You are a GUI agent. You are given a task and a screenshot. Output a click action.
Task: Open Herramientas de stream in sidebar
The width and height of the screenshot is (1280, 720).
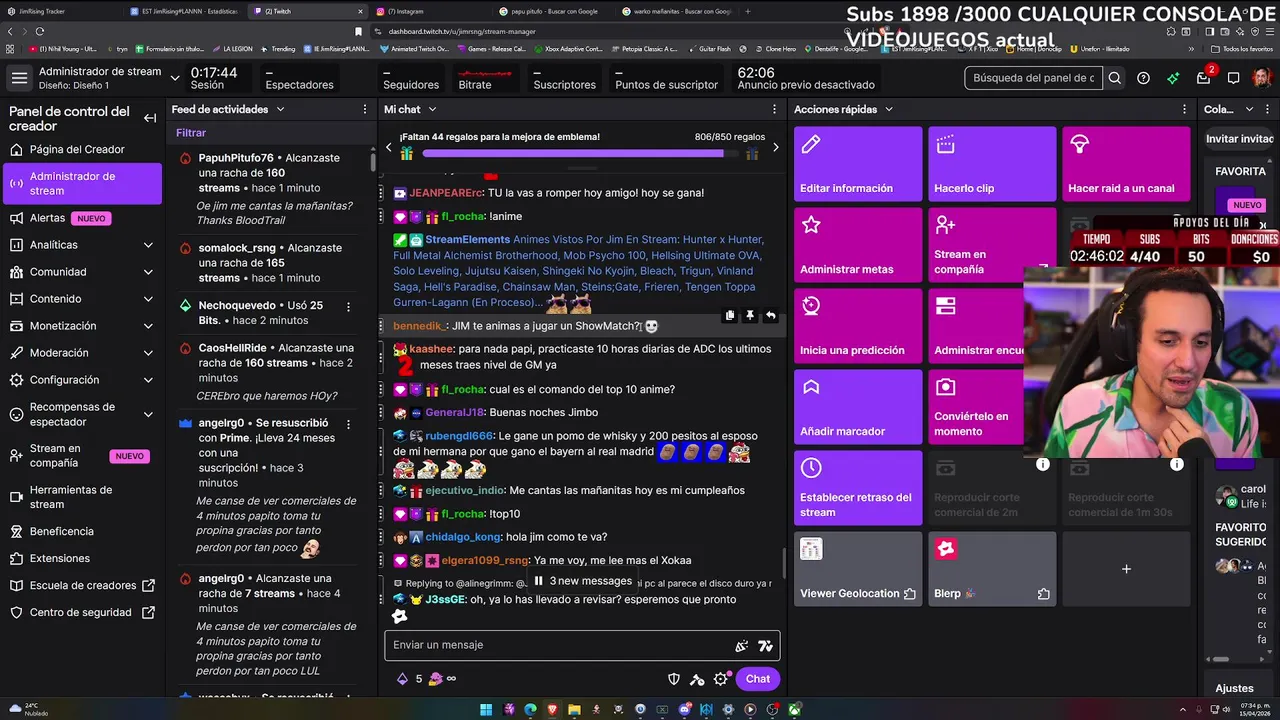point(81,497)
